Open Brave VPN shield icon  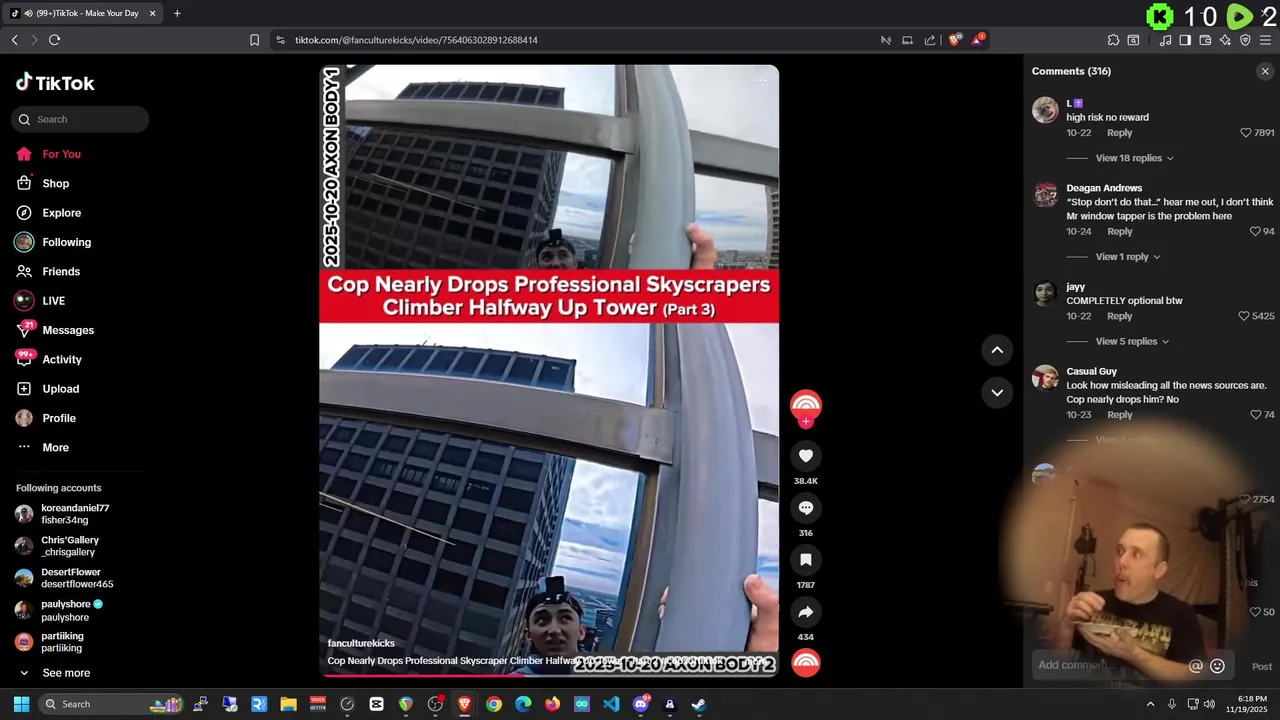click(x=1245, y=40)
